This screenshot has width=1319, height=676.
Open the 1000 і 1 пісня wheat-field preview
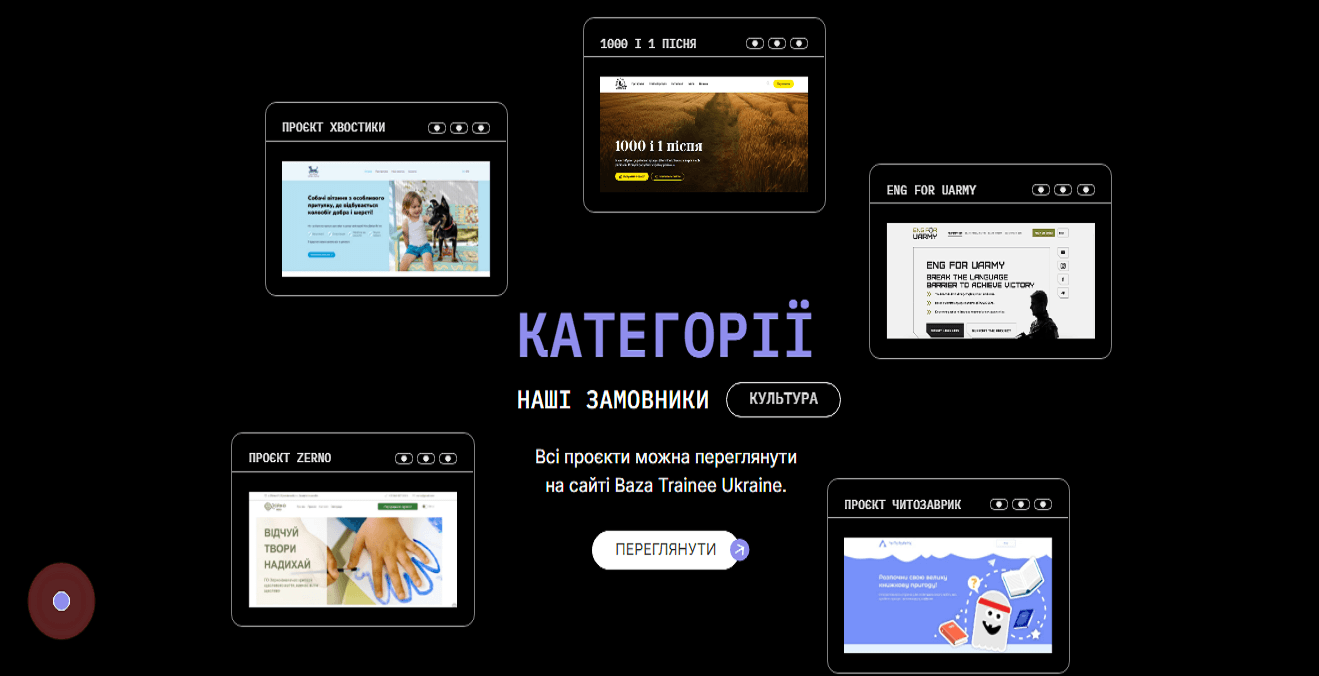[x=704, y=134]
